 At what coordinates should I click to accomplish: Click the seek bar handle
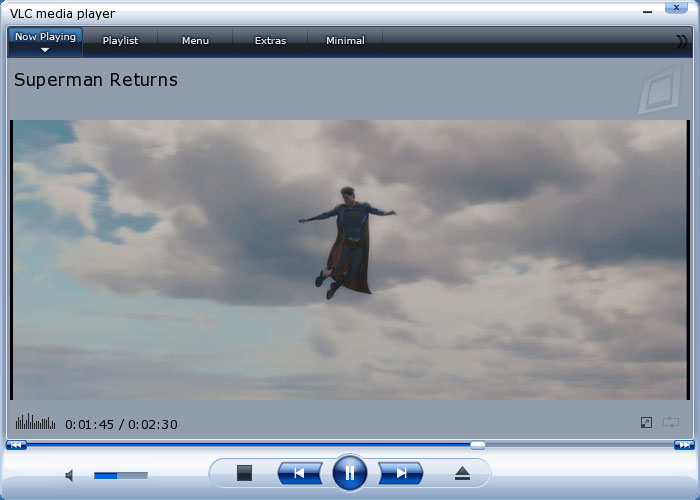pyautogui.click(x=478, y=445)
